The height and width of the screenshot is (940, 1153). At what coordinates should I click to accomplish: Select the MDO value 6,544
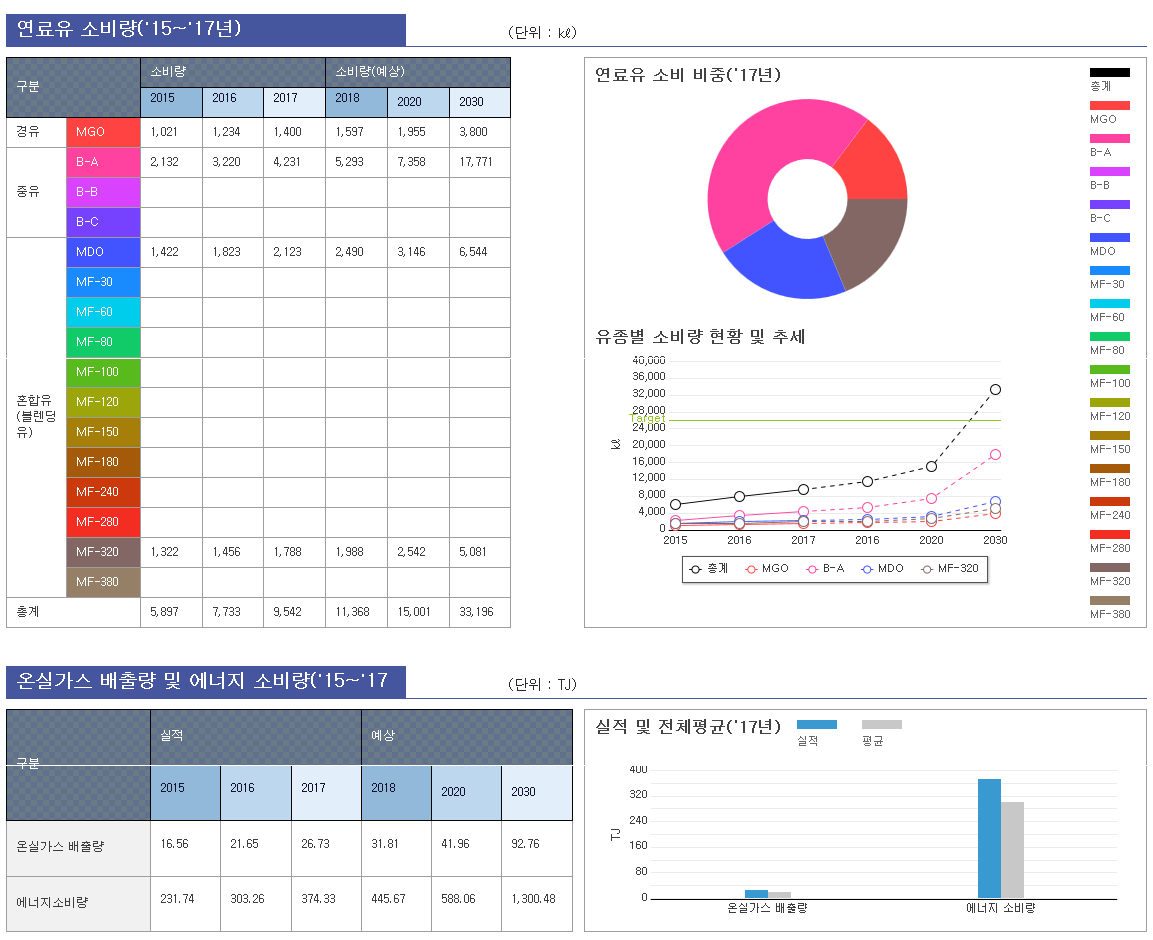point(474,252)
